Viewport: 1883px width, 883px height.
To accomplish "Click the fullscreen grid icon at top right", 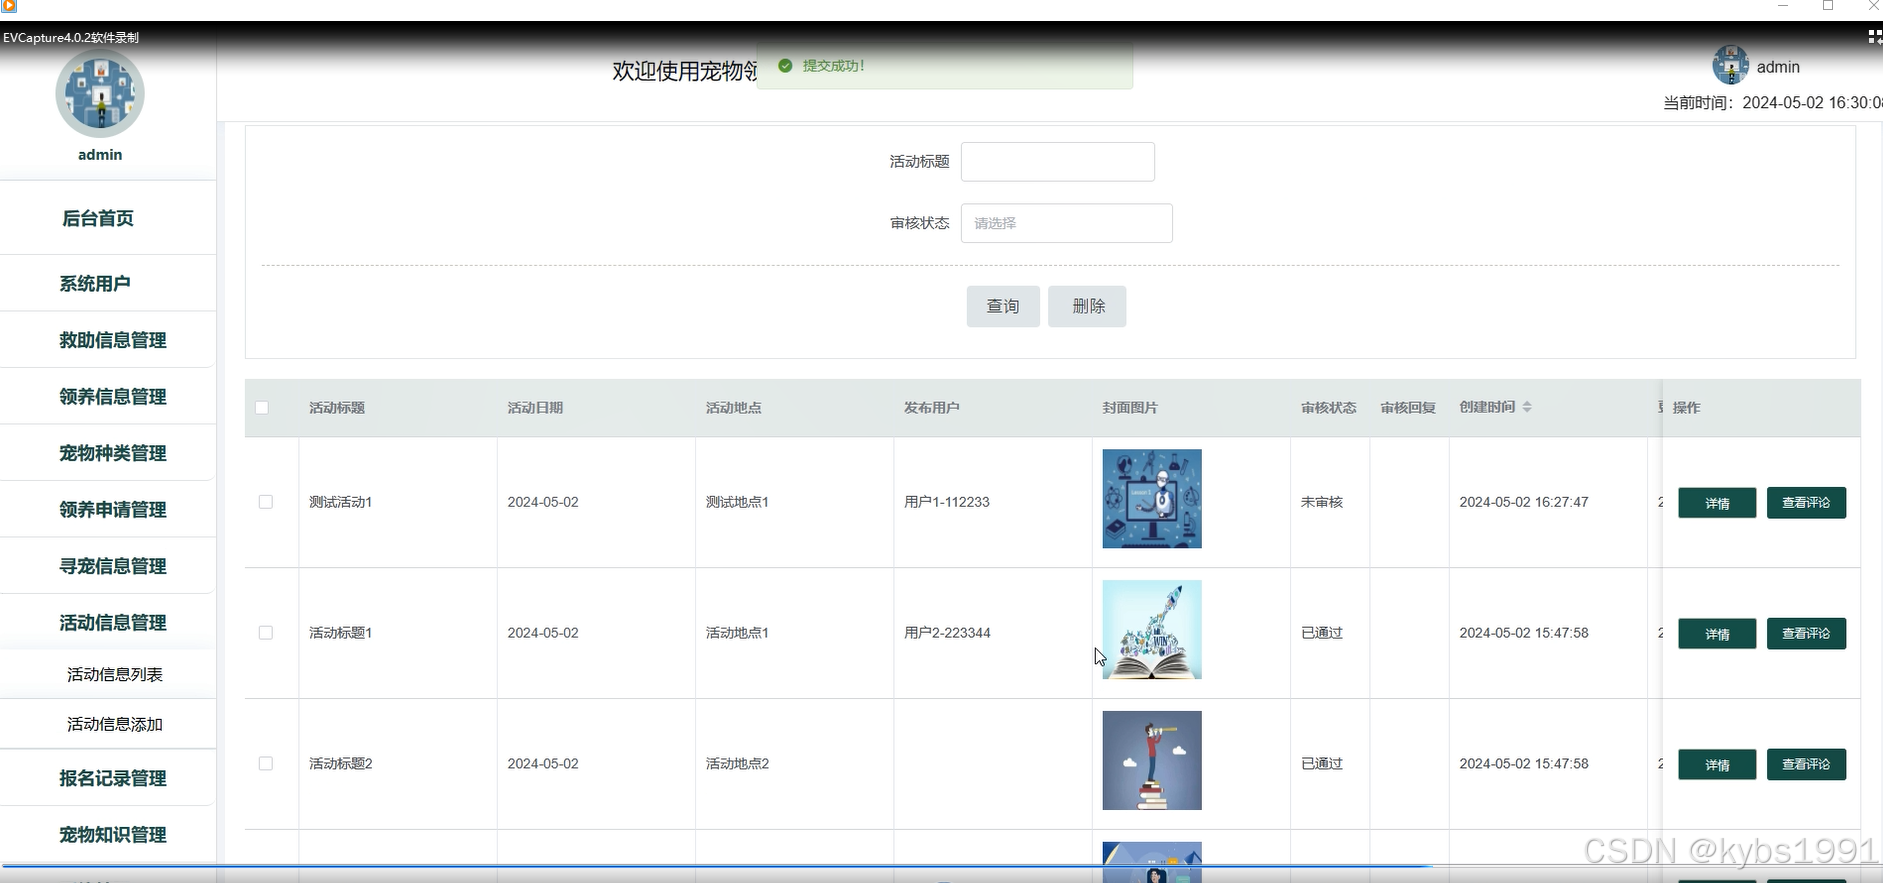I will pyautogui.click(x=1875, y=37).
